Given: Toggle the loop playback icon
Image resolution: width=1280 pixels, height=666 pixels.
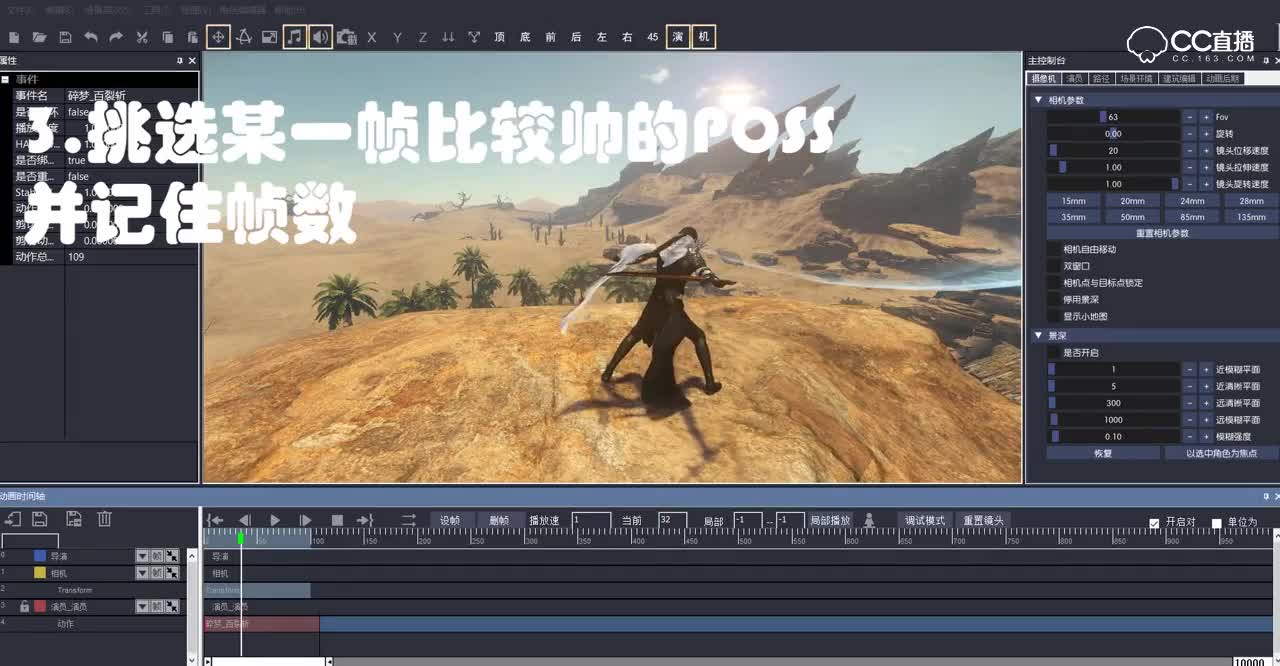Looking at the screenshot, I should (409, 520).
